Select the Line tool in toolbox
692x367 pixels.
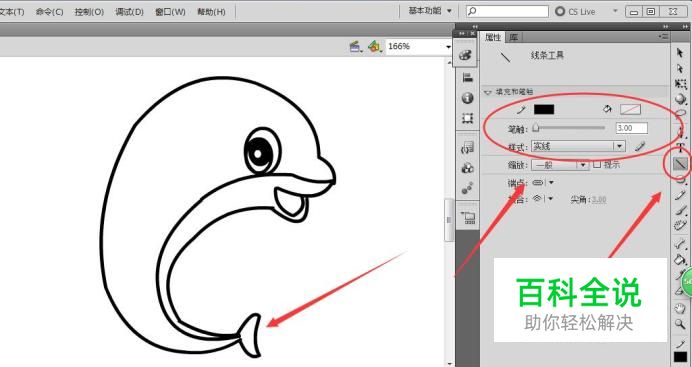click(680, 164)
